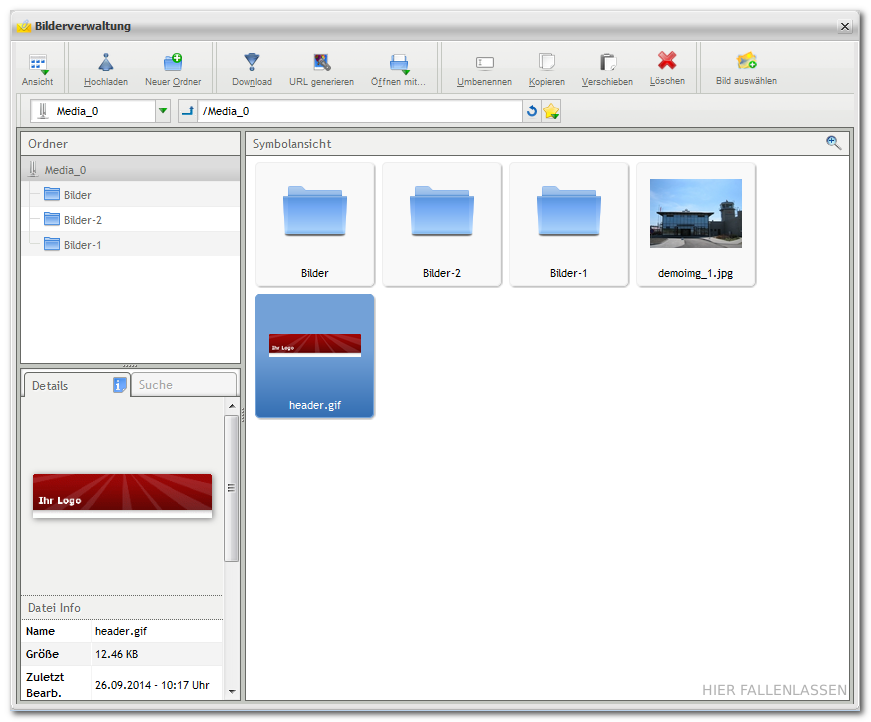
Task: Click the Download toolbar icon
Action: click(252, 63)
